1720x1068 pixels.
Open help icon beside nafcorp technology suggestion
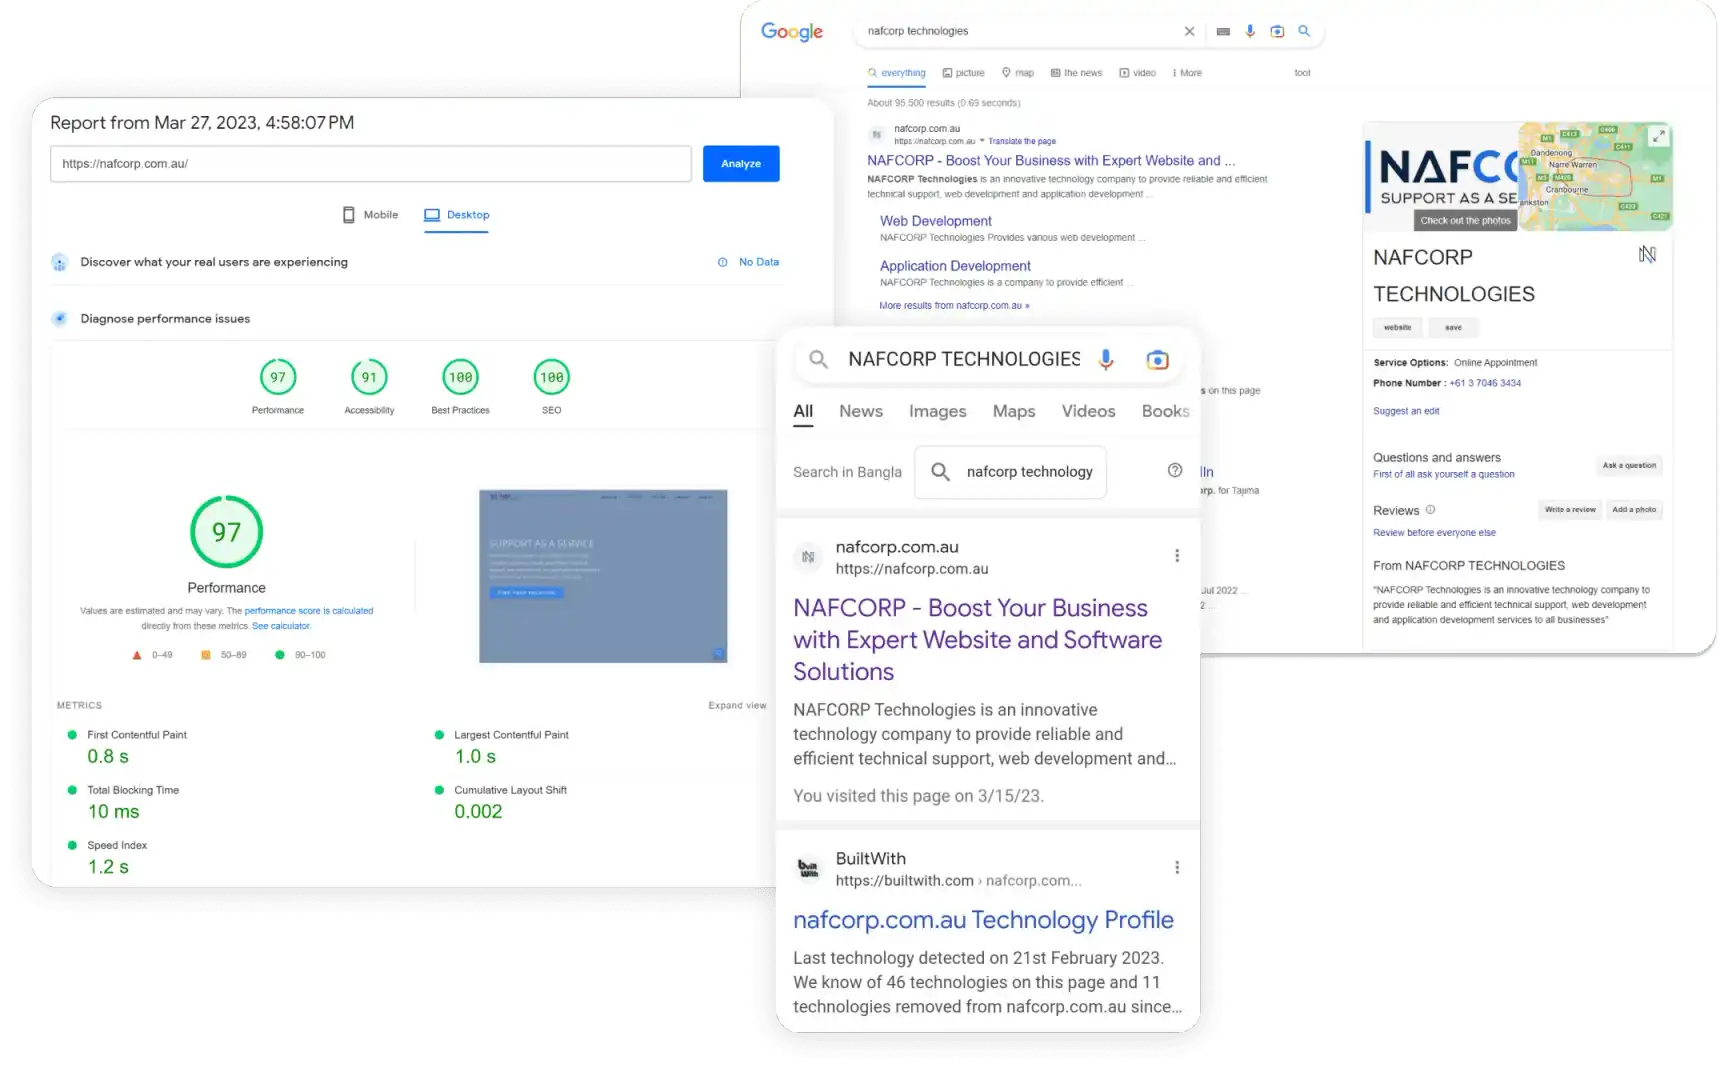[x=1175, y=471]
